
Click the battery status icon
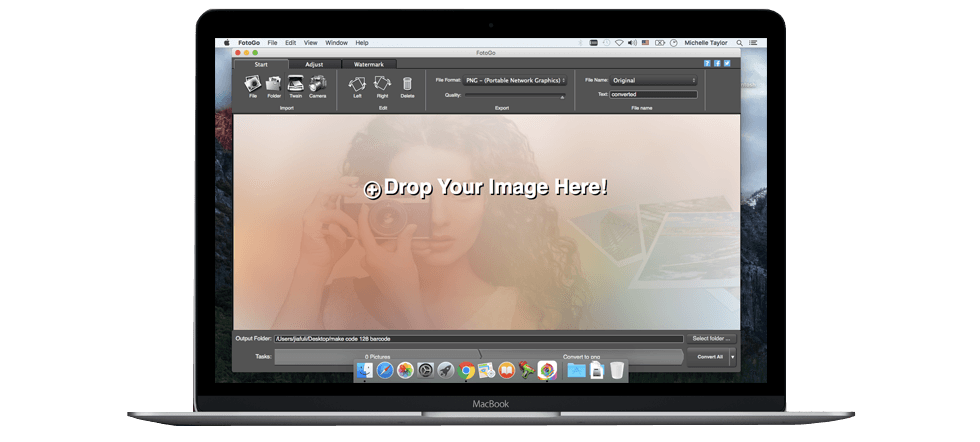[660, 43]
